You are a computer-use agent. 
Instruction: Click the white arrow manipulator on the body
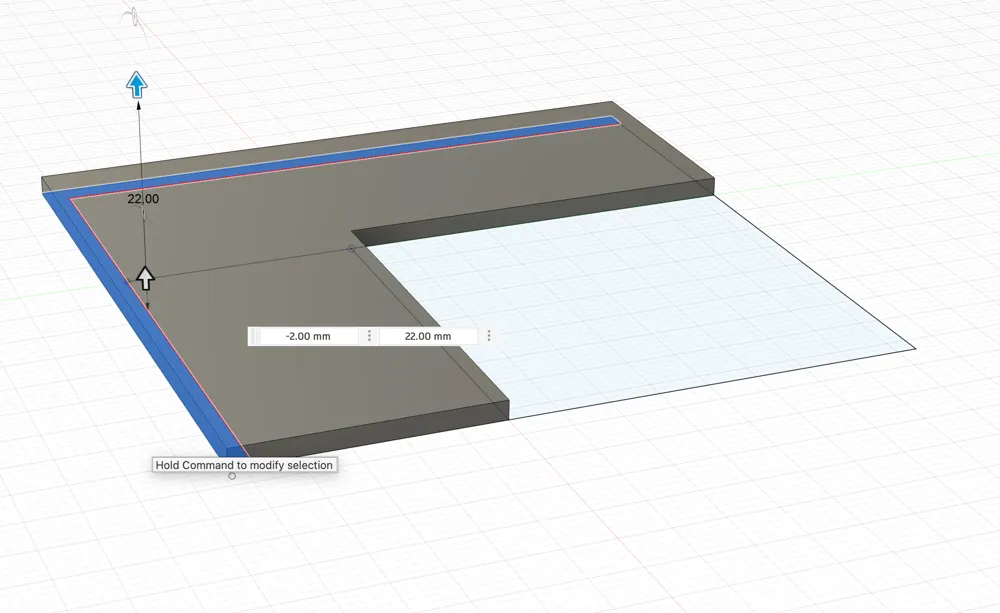tap(145, 278)
